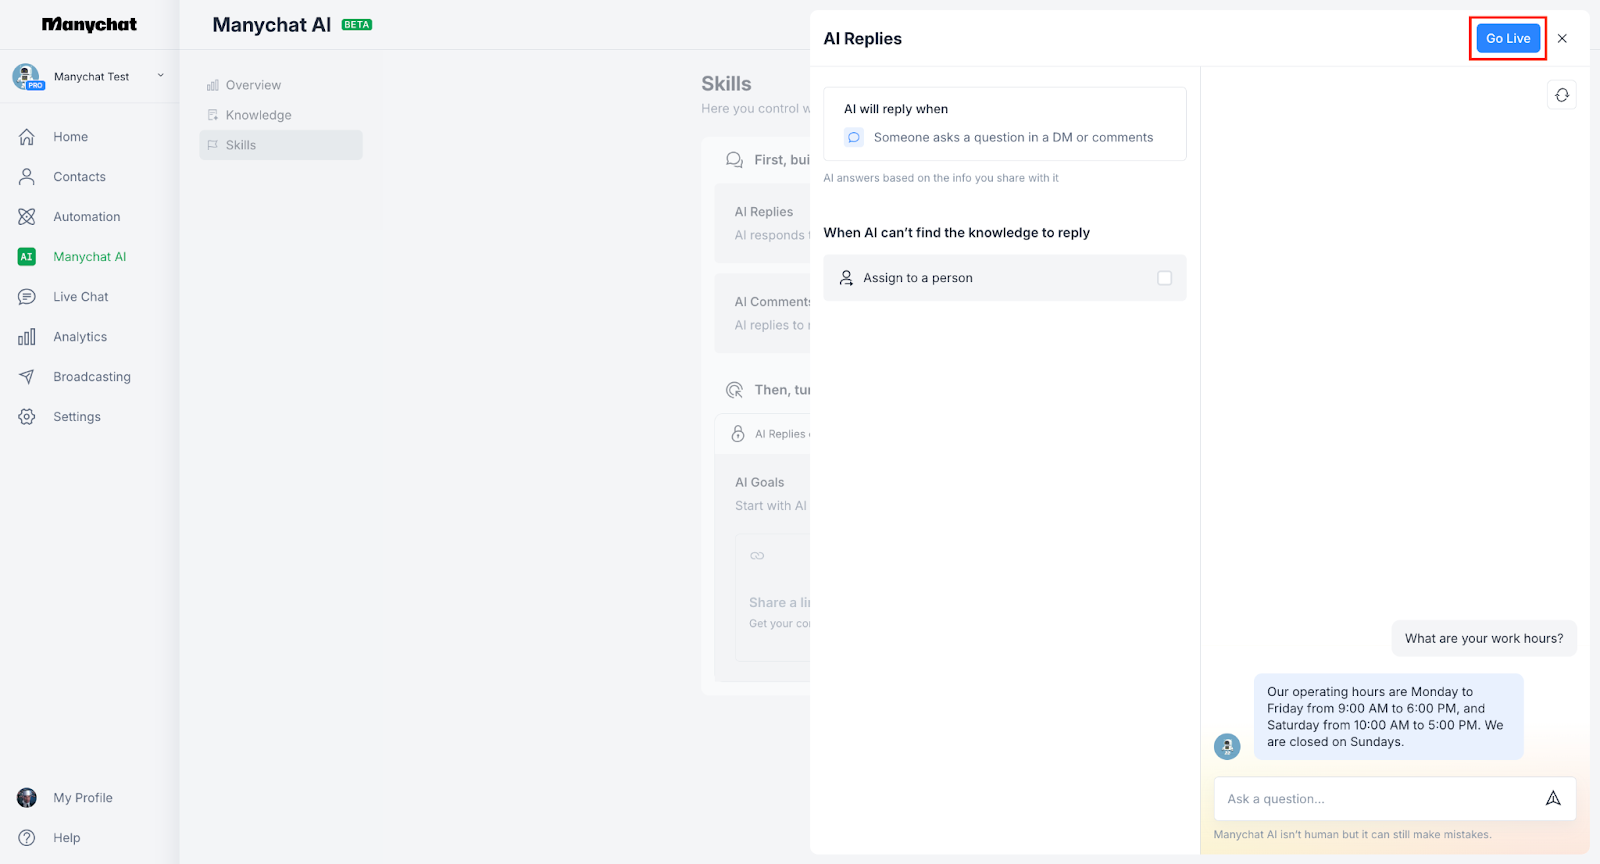Expand the Manychat Test account dropdown
This screenshot has height=864, width=1600.
pyautogui.click(x=160, y=76)
